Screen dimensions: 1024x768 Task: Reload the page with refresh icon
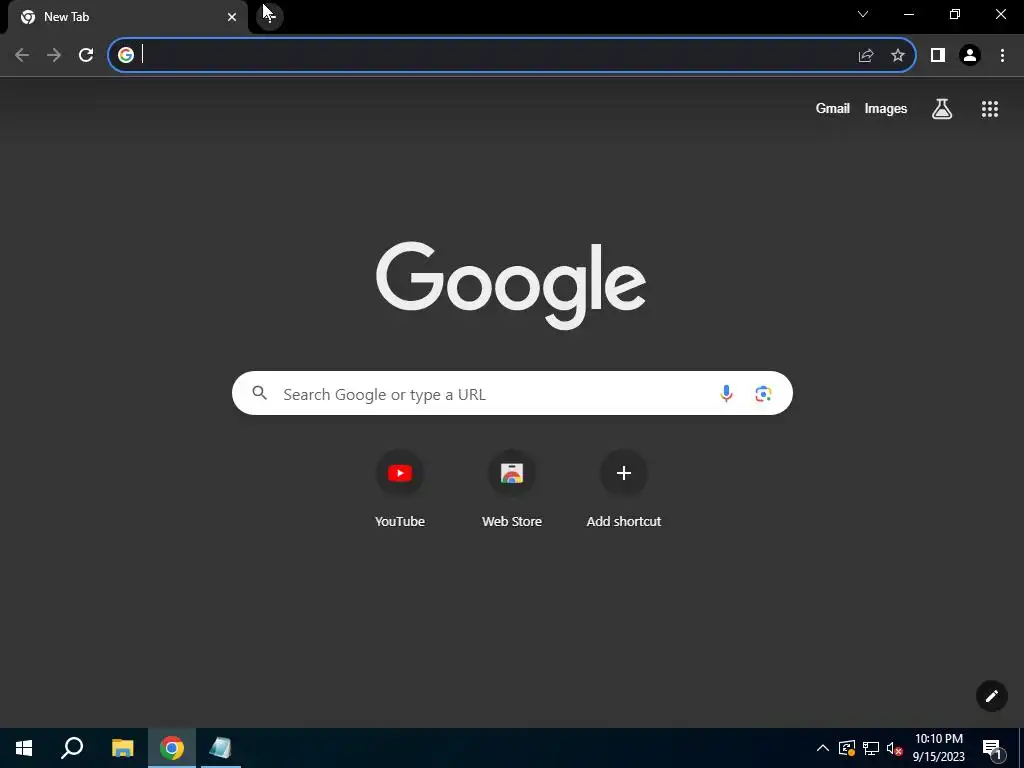(x=86, y=55)
